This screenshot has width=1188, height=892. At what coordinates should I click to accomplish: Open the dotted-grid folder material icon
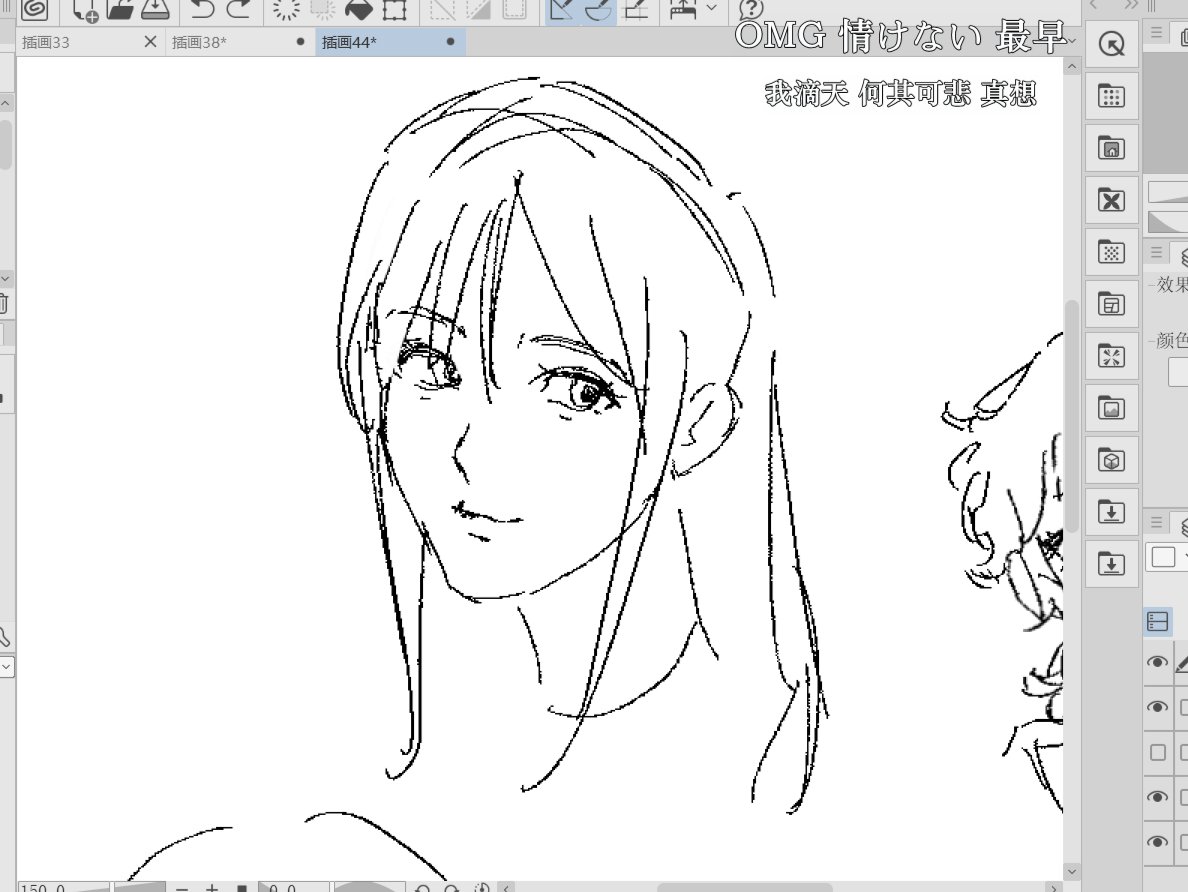point(1111,96)
